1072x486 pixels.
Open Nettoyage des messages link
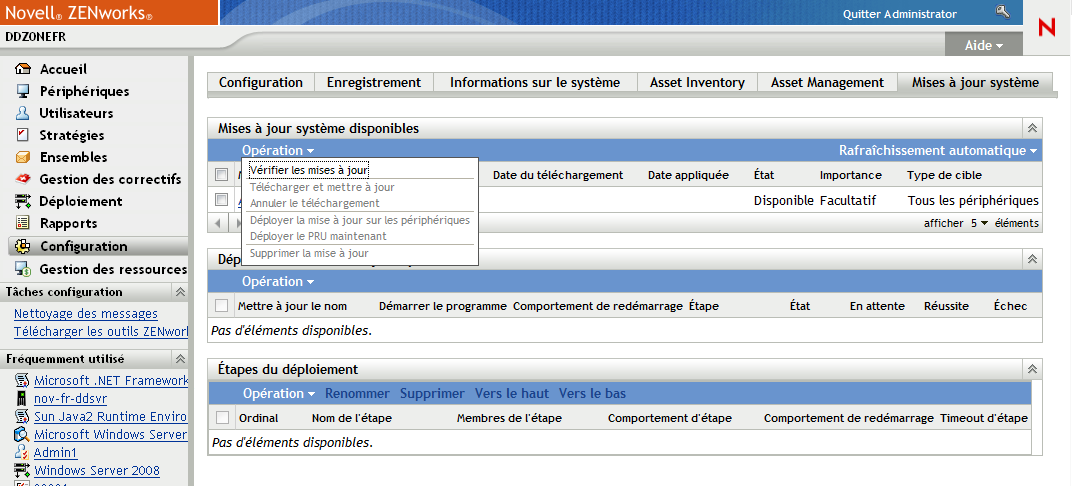(86, 314)
